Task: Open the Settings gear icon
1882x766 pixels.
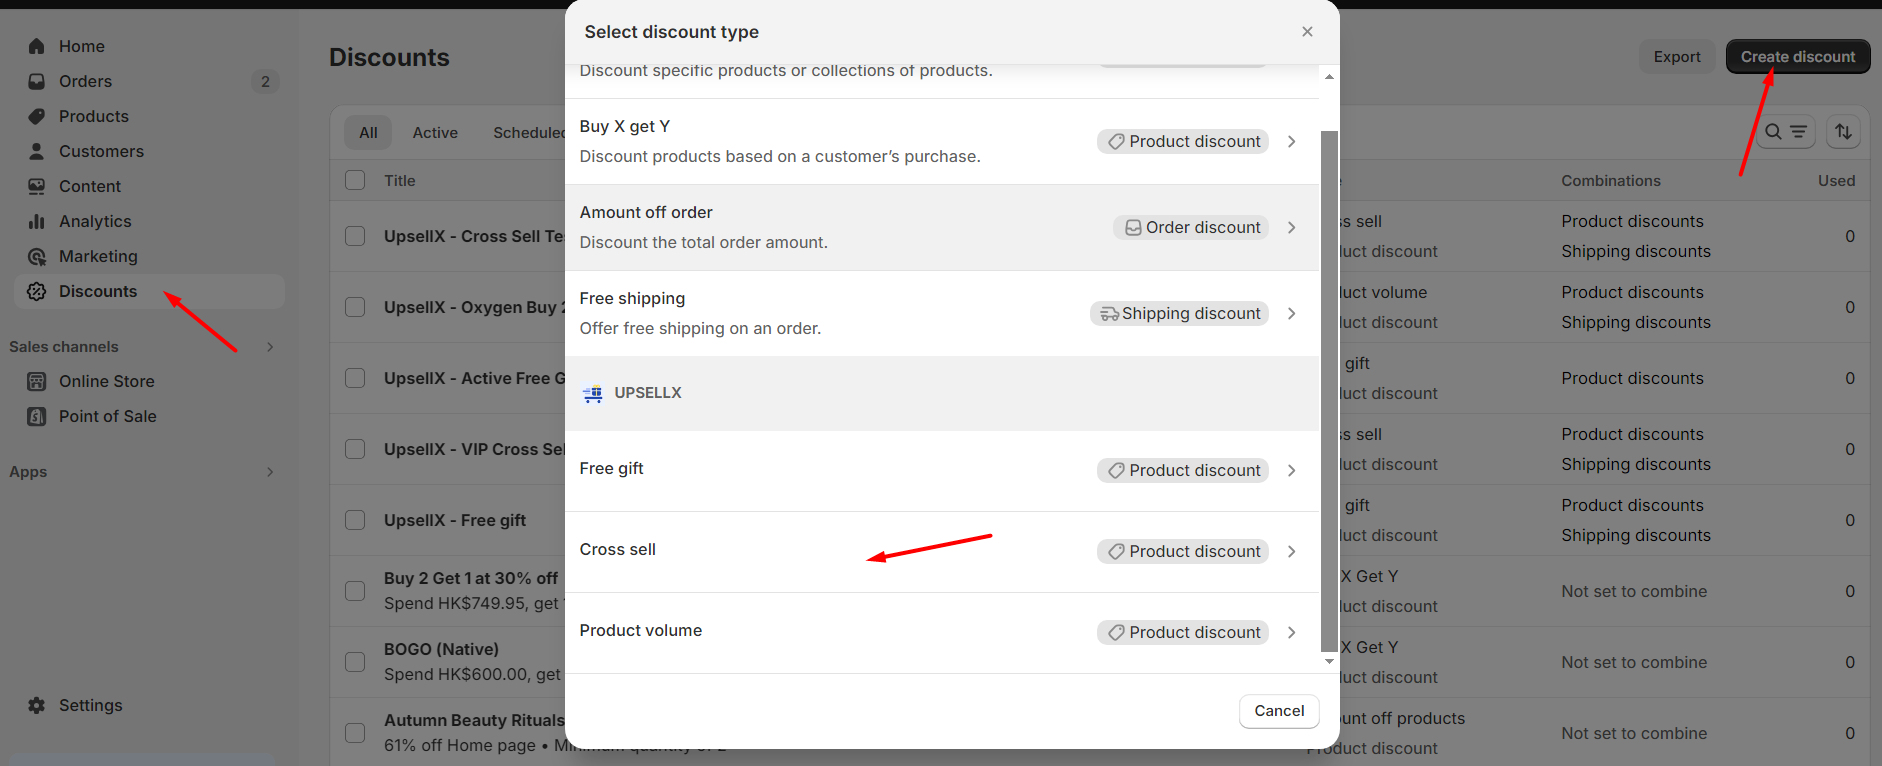Action: [37, 705]
